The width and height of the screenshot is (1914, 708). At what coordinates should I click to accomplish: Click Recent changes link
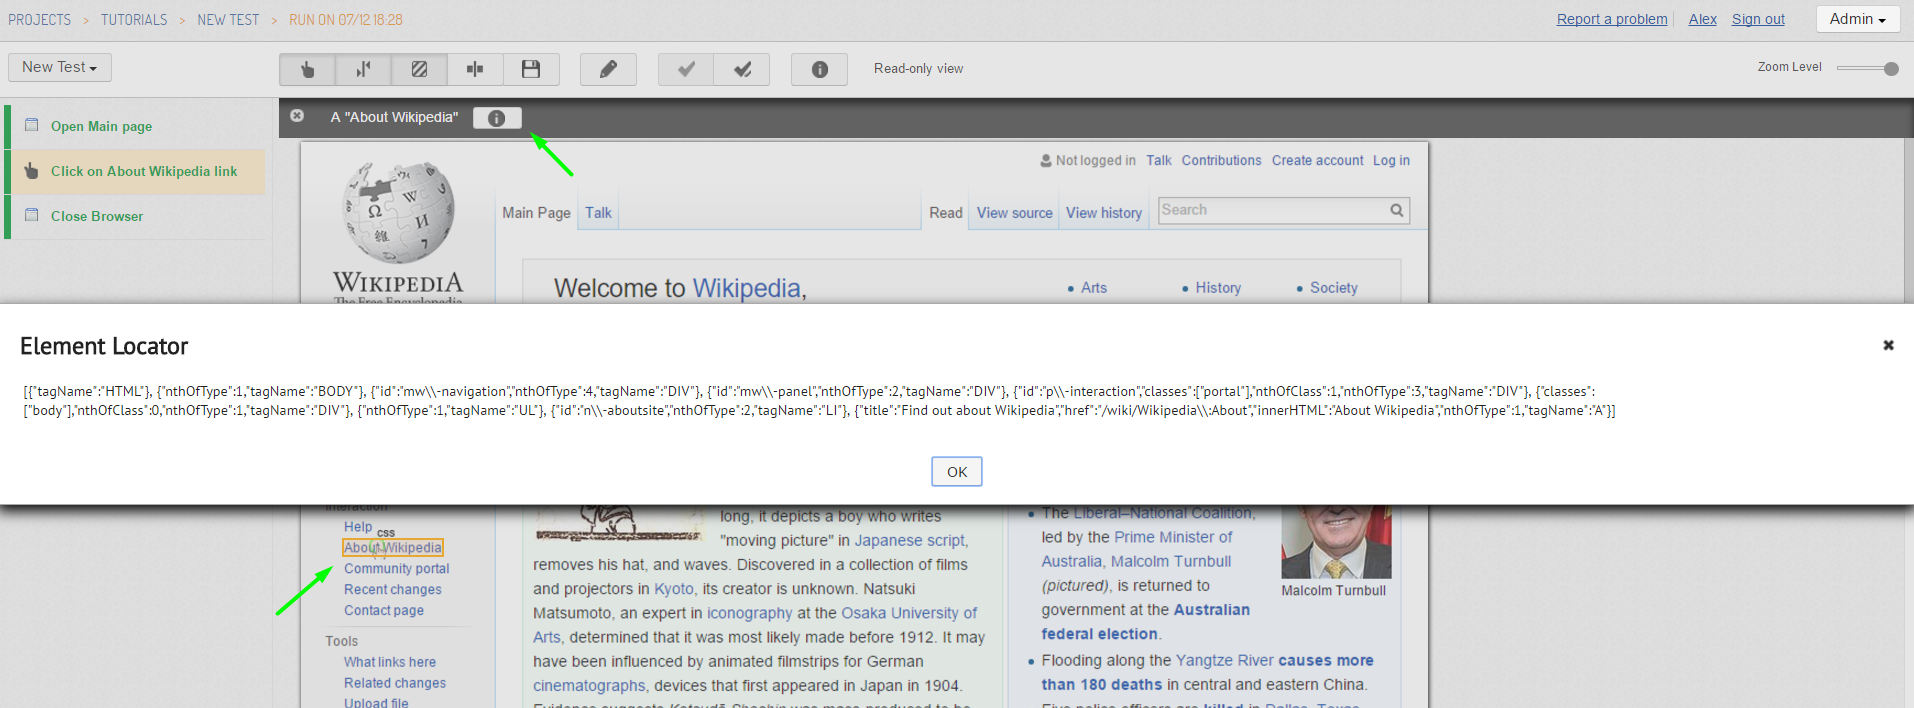pyautogui.click(x=393, y=590)
